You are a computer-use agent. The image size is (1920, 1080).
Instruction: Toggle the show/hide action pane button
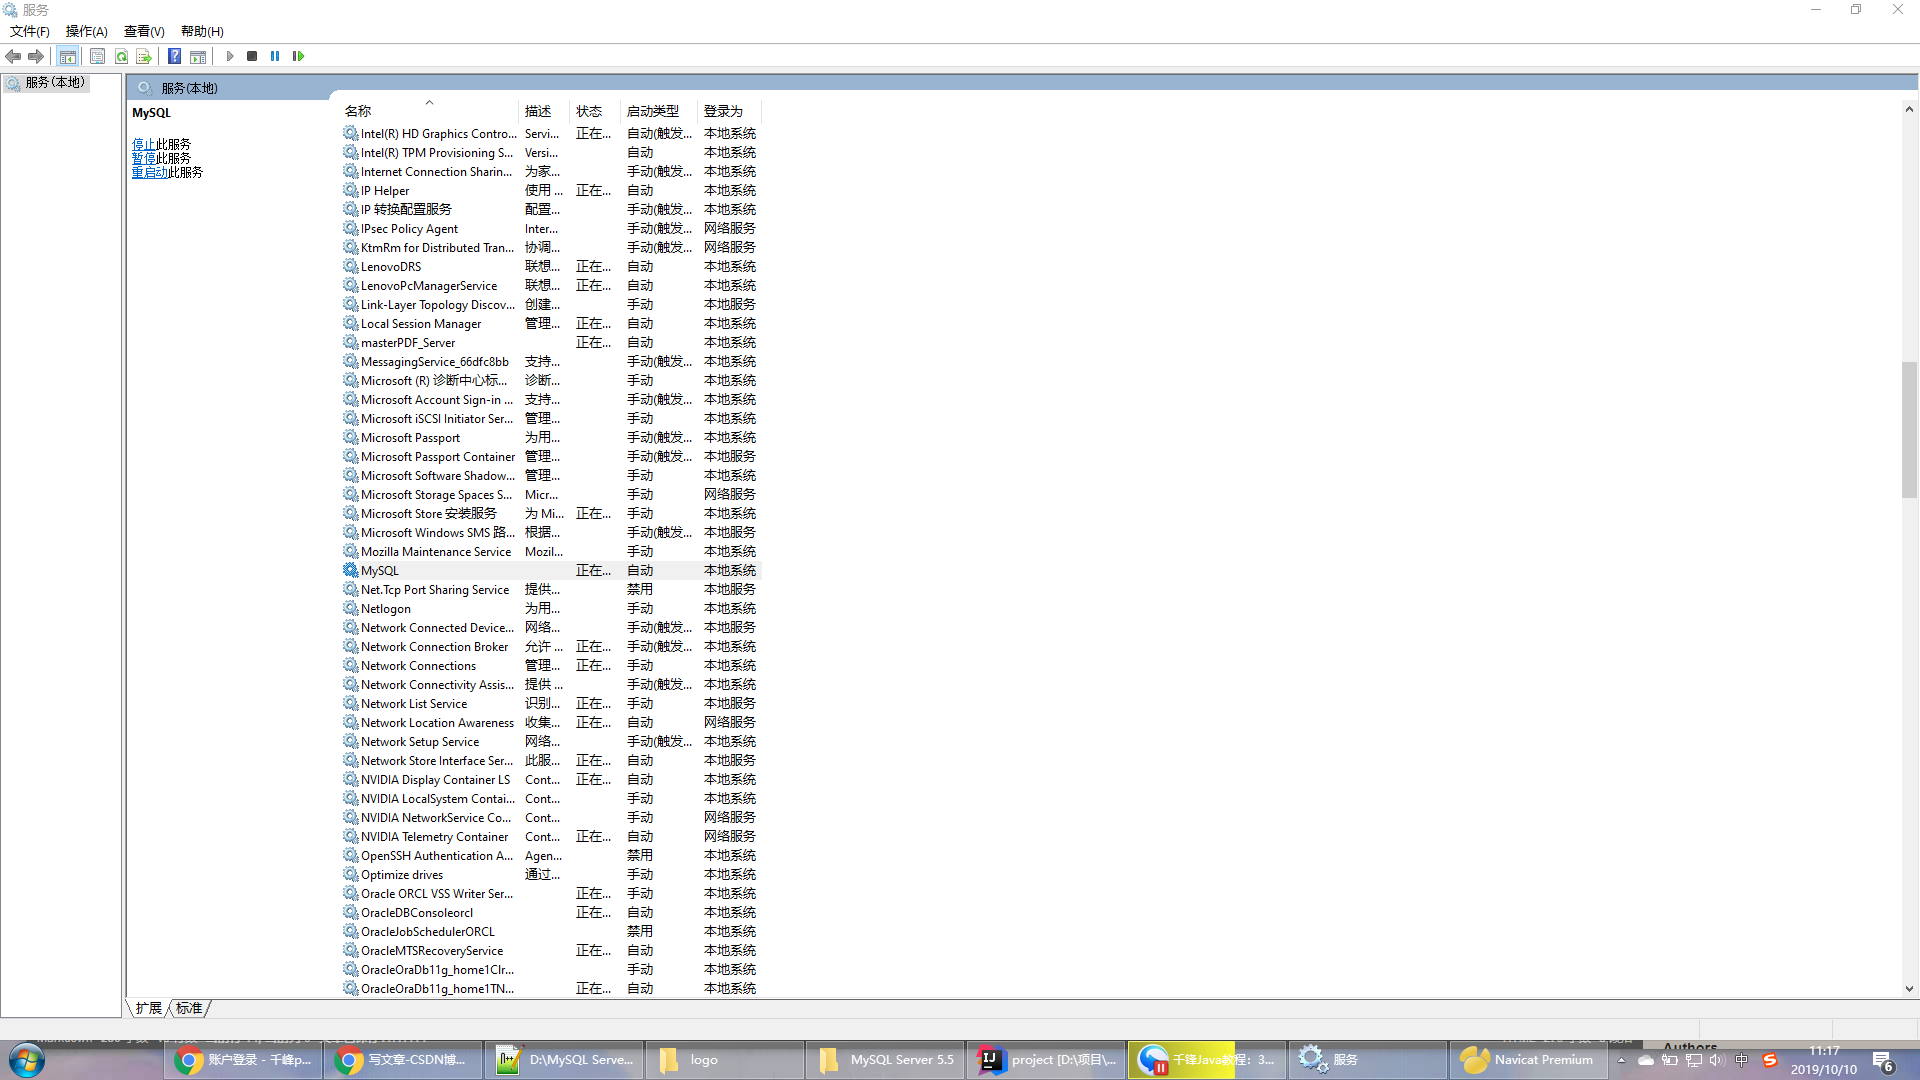[198, 56]
